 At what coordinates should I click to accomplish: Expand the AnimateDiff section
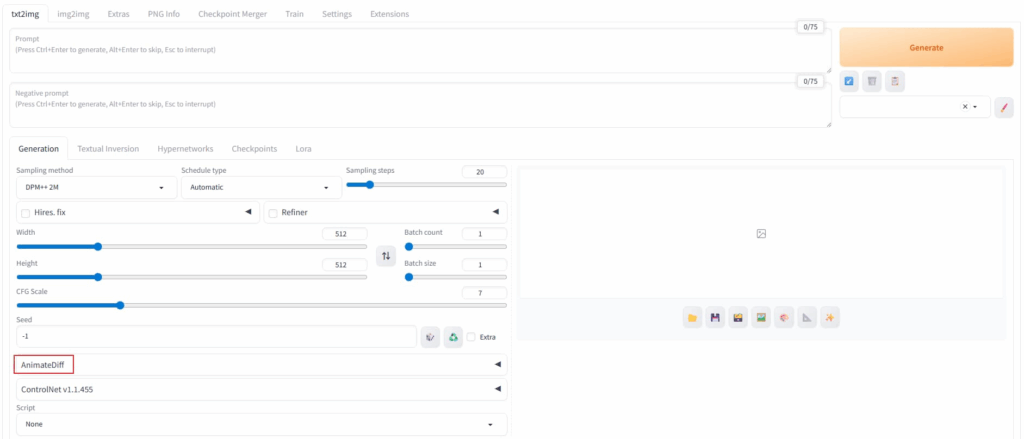pos(260,365)
